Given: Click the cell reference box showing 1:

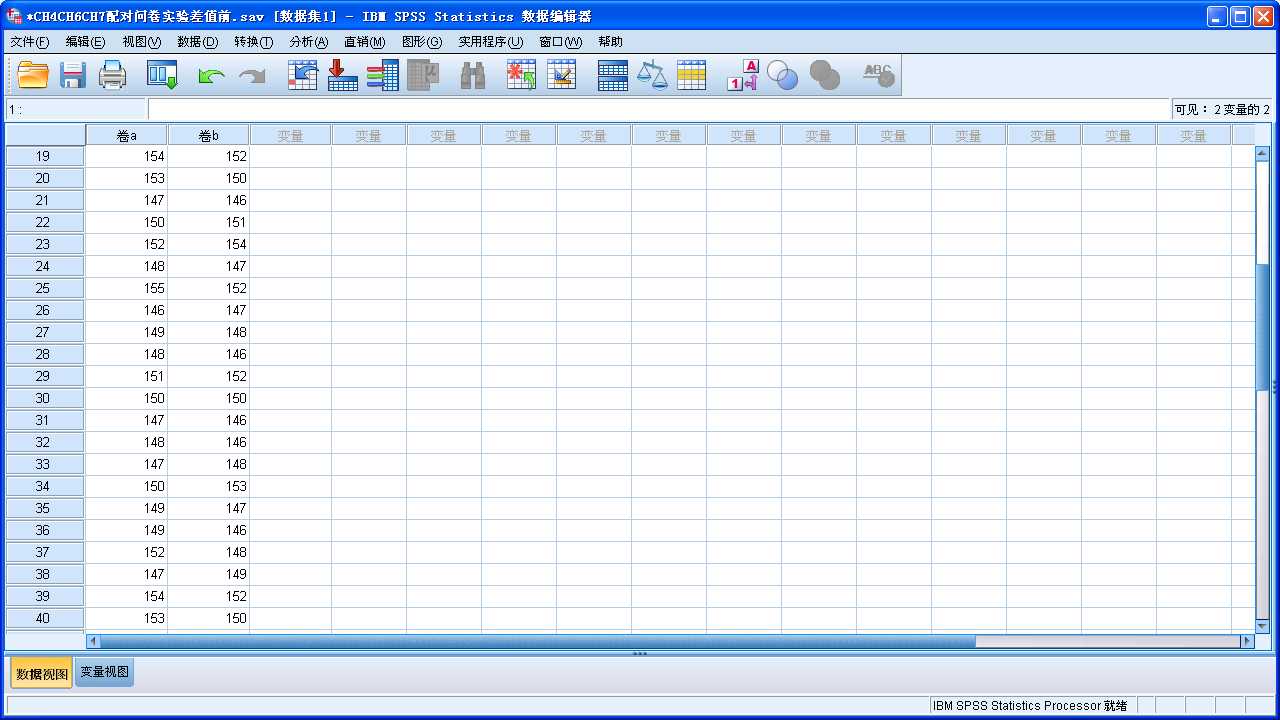Looking at the screenshot, I should click(76, 109).
